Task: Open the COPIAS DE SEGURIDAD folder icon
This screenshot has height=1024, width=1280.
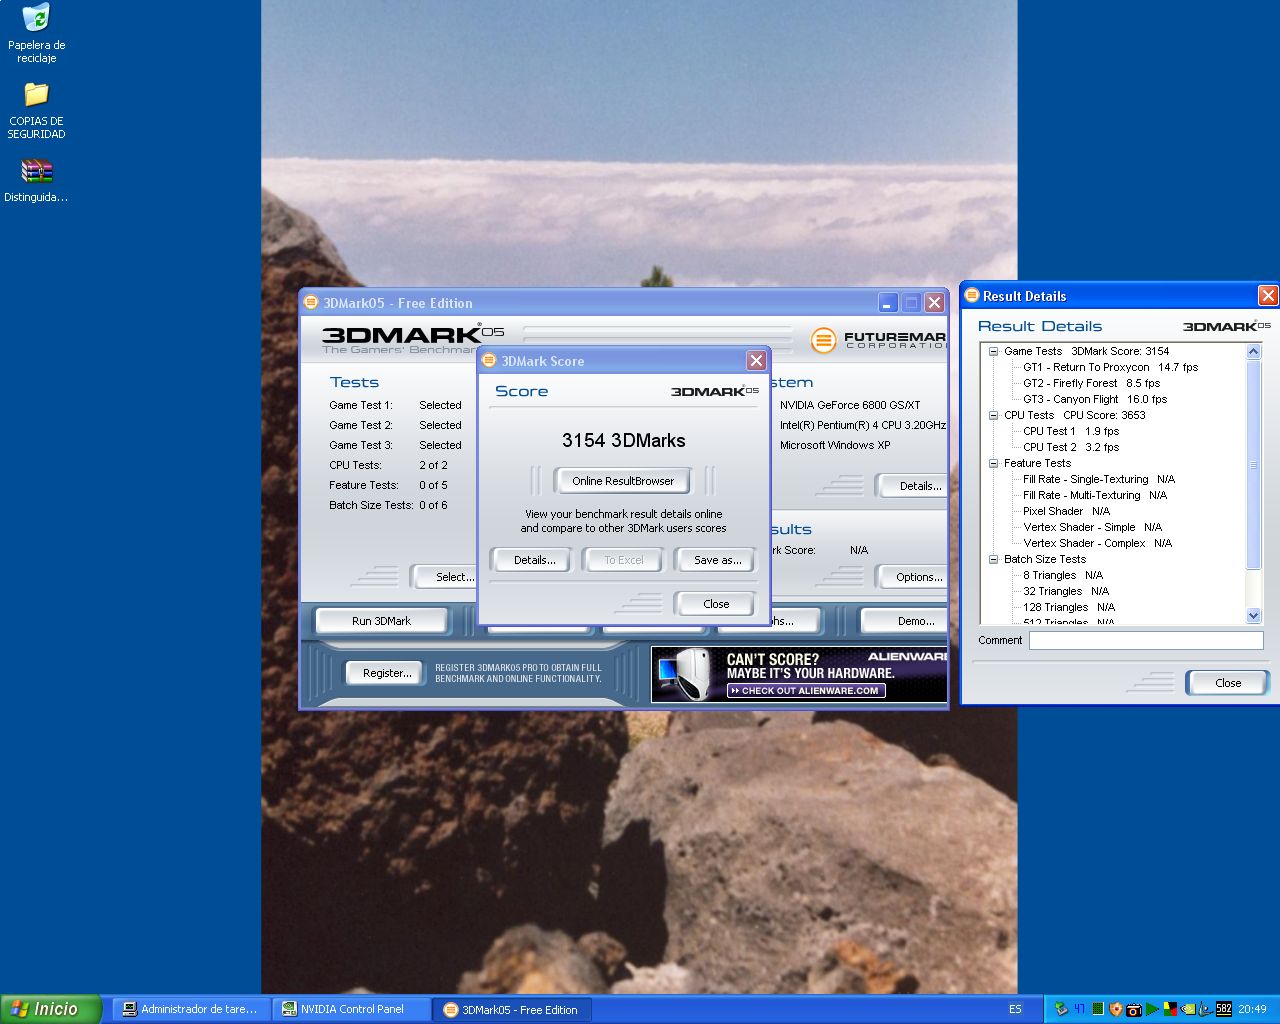Action: (x=36, y=95)
